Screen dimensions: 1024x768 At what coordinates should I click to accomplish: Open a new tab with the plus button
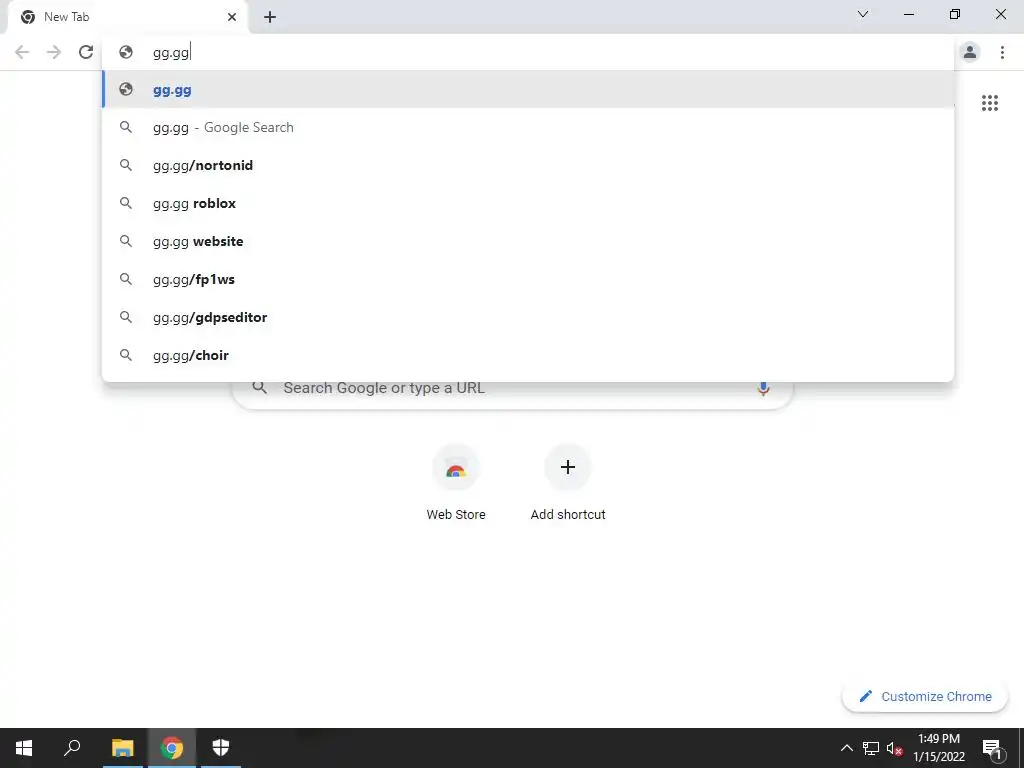[270, 18]
